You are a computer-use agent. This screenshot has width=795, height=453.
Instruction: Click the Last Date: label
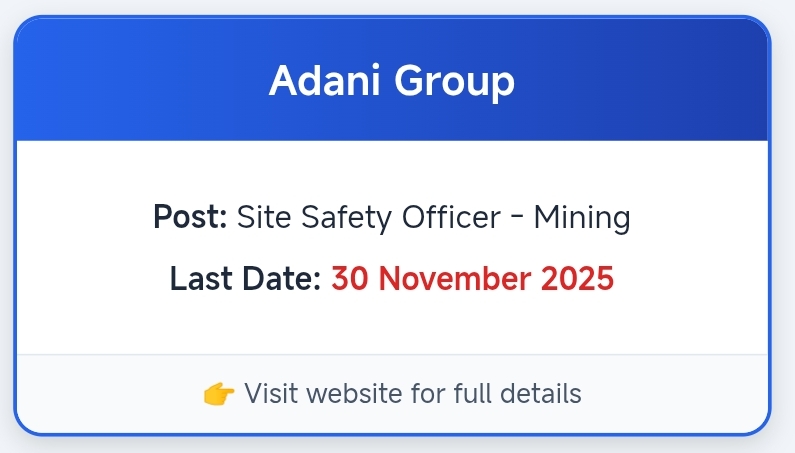tap(245, 278)
